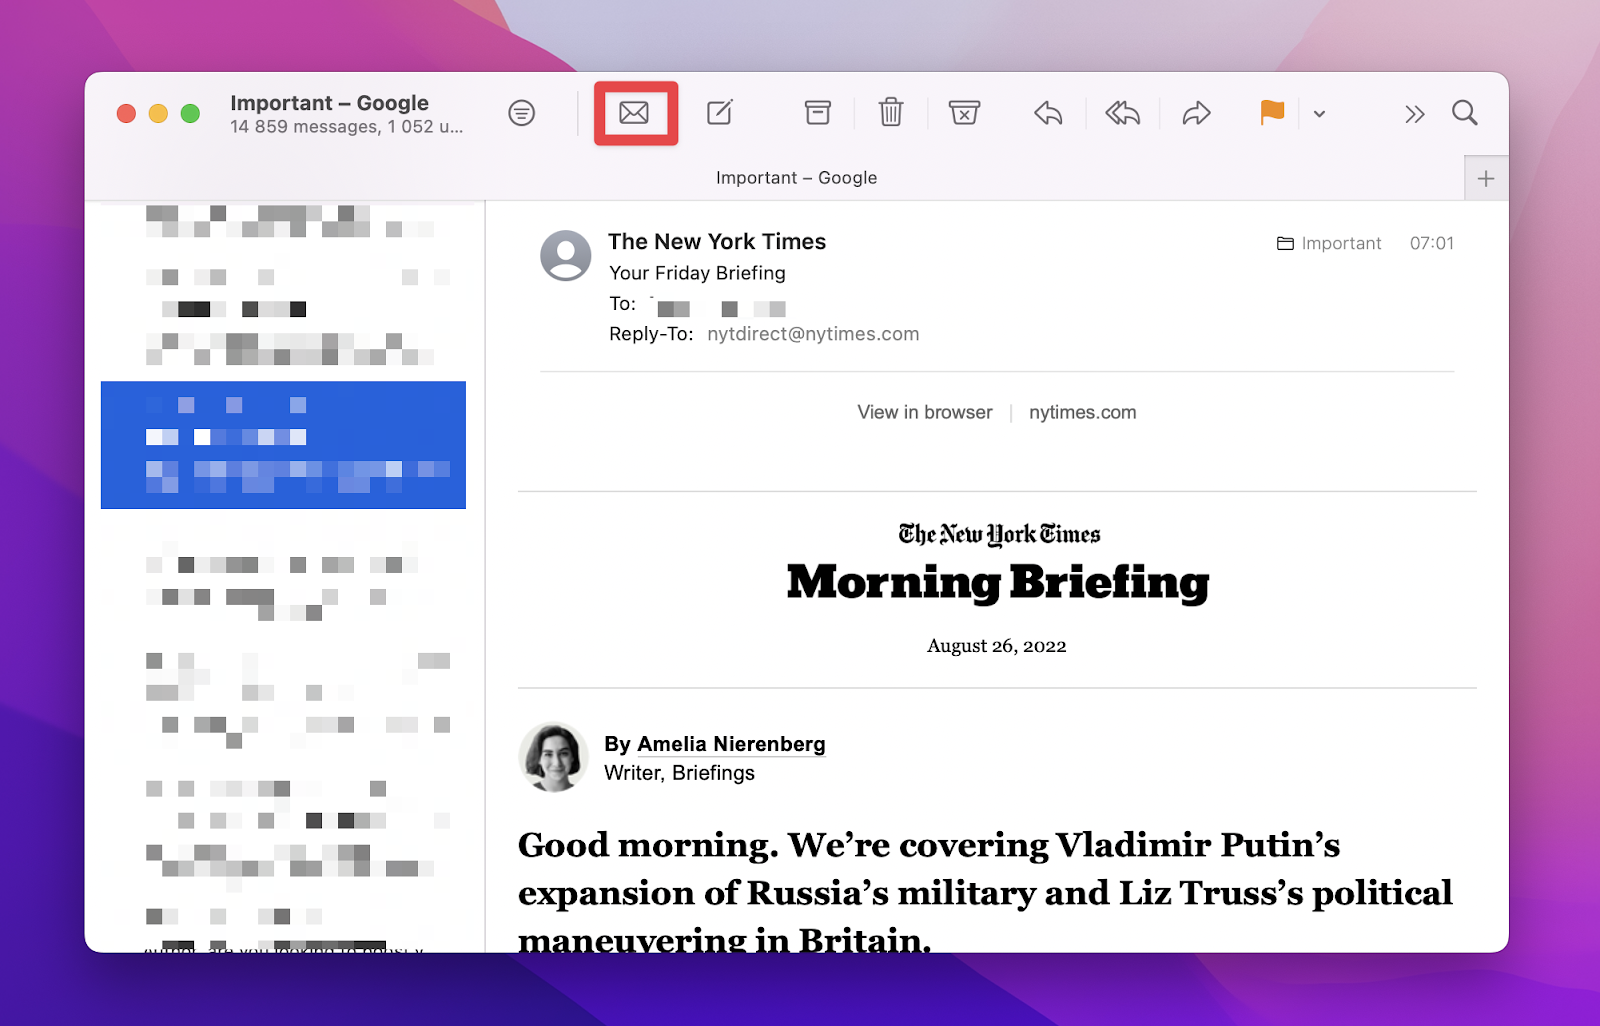Click the New York Times logo
Image resolution: width=1600 pixels, height=1026 pixels.
[999, 535]
